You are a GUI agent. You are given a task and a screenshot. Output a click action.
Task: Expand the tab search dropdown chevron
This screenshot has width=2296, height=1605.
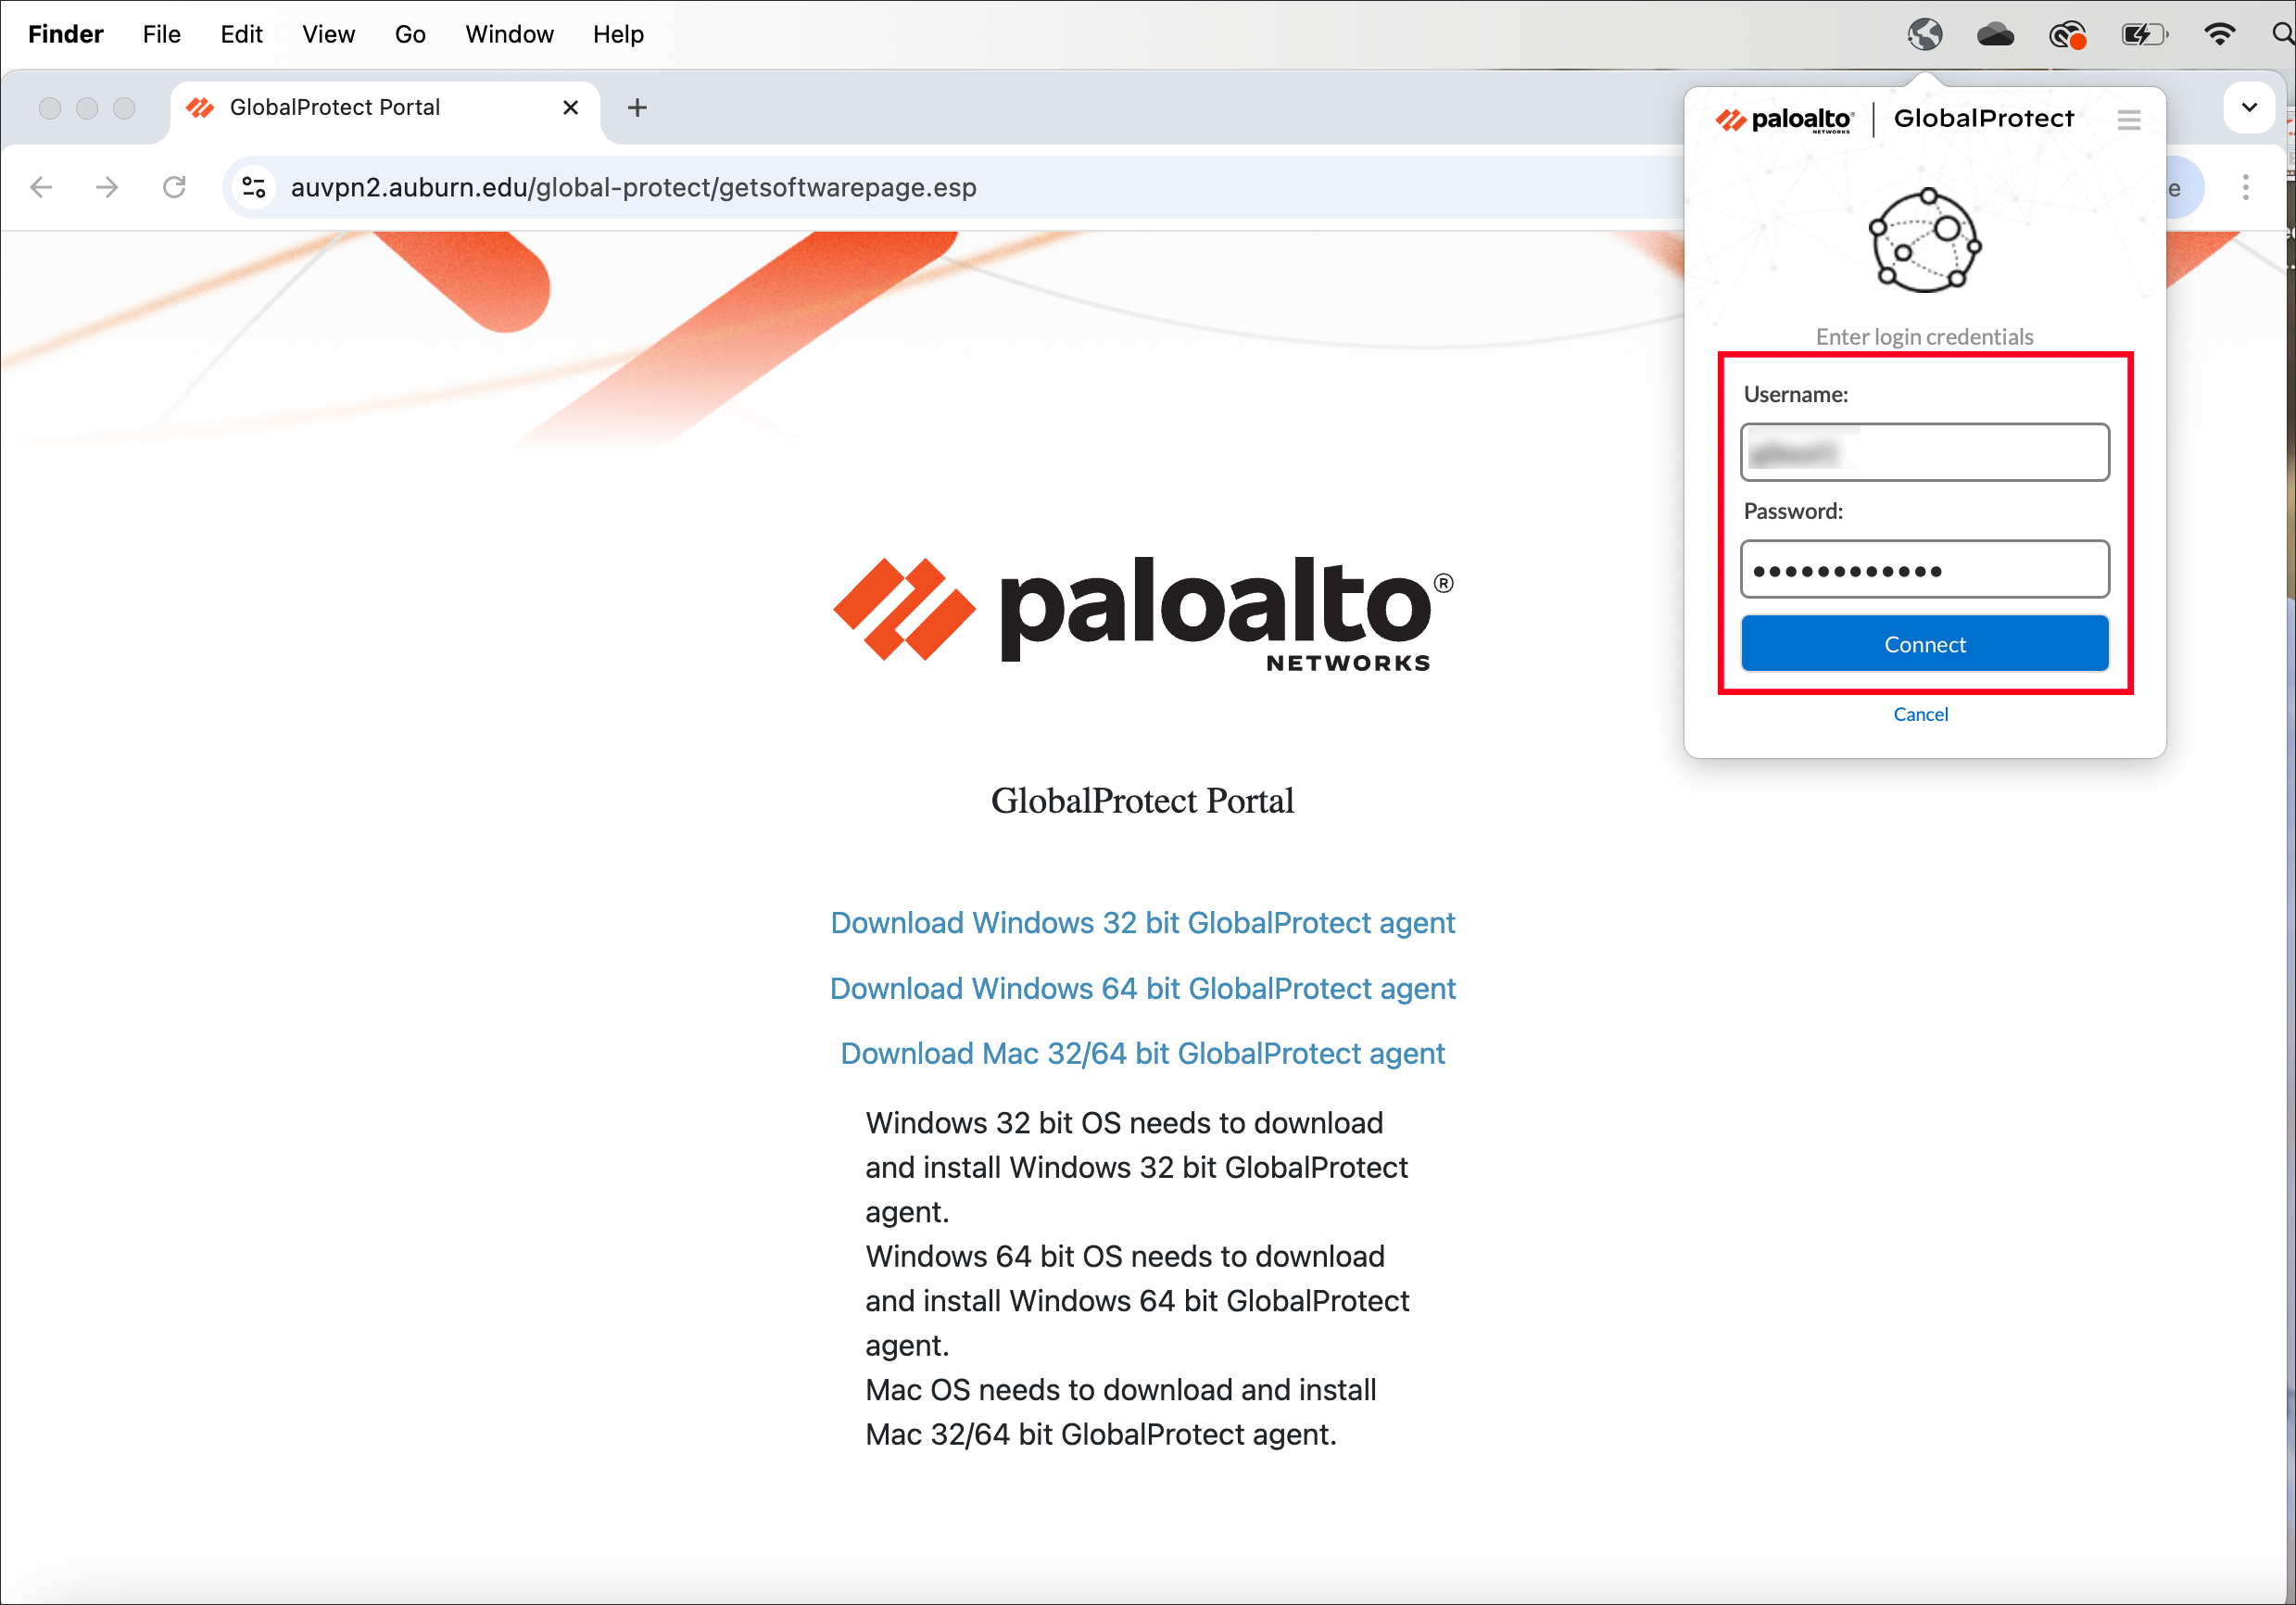2249,107
